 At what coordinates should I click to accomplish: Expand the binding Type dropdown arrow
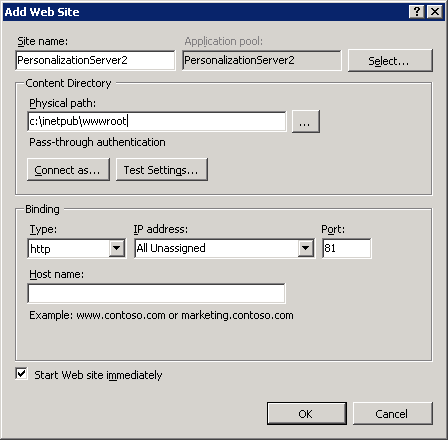[x=117, y=248]
